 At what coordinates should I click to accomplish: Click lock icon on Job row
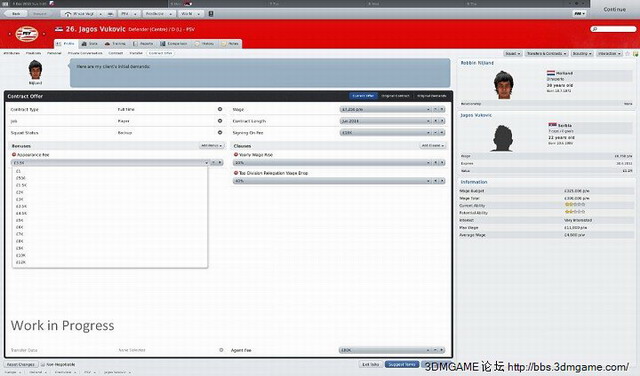pos(220,121)
